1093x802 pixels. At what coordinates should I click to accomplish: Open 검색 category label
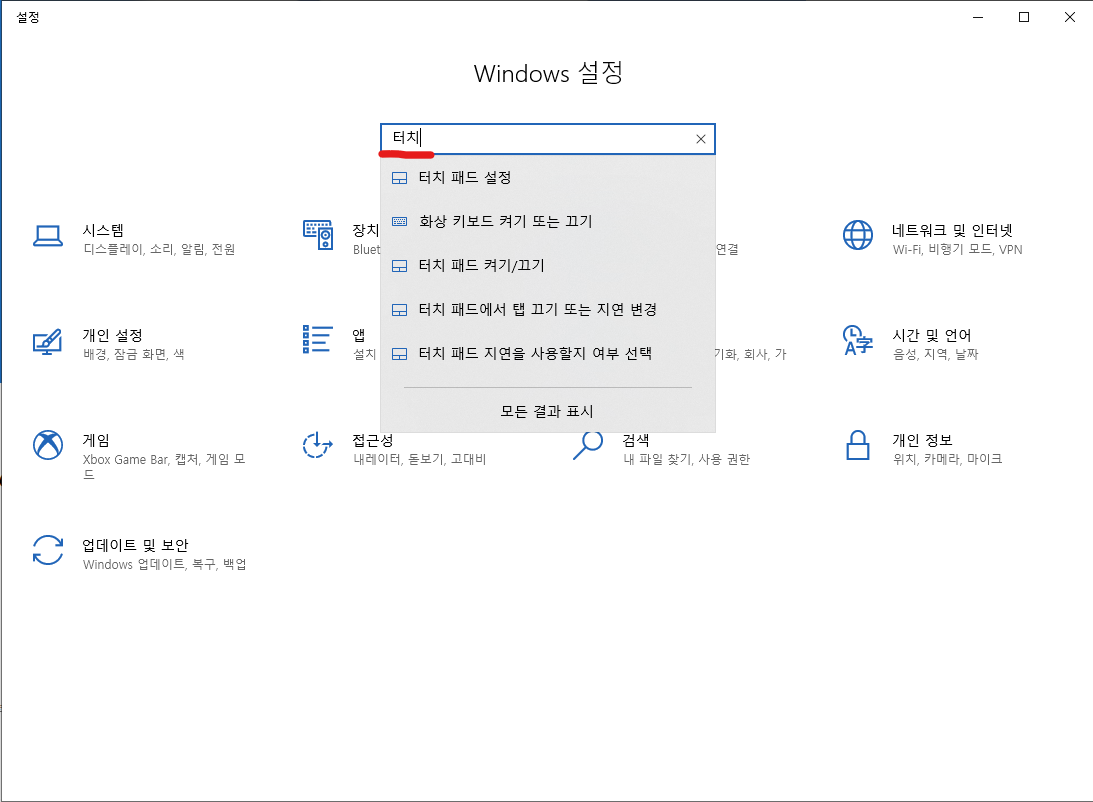pyautogui.click(x=636, y=440)
